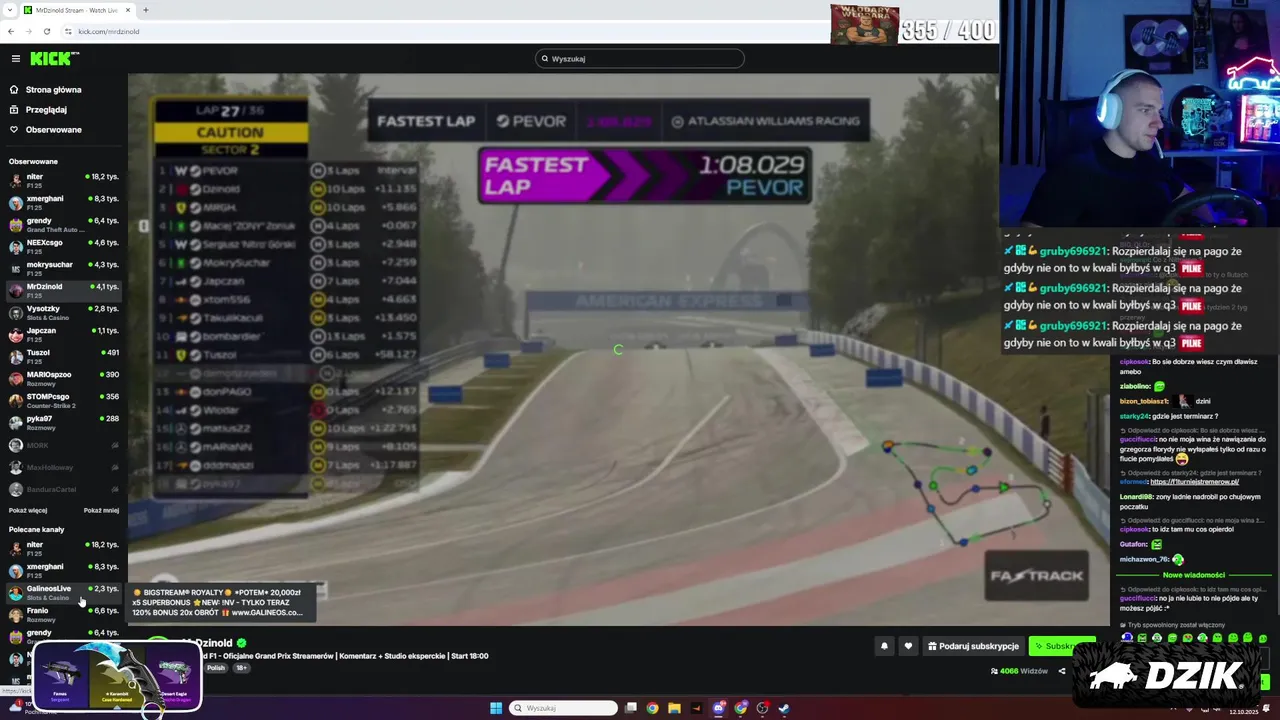Click the Polish language tag

216,668
